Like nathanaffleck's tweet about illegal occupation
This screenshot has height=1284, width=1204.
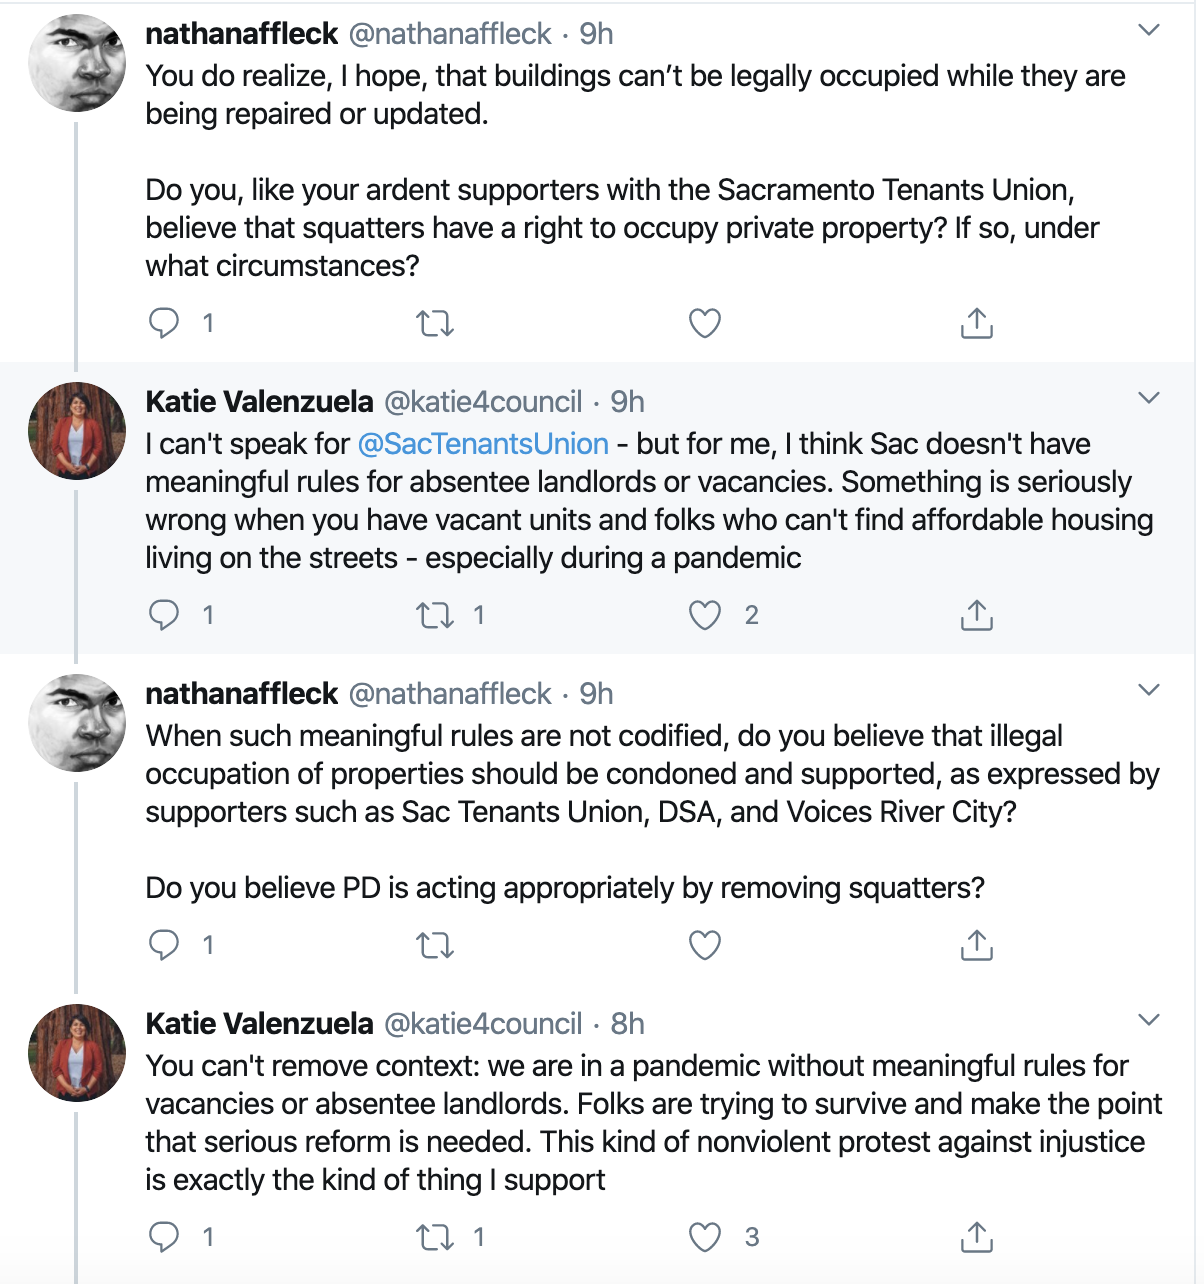705,945
